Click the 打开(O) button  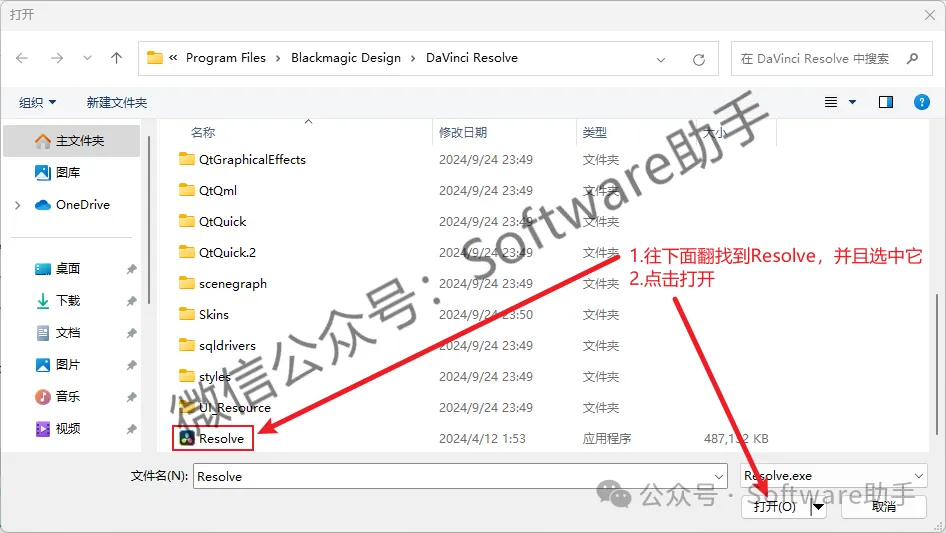point(775,506)
